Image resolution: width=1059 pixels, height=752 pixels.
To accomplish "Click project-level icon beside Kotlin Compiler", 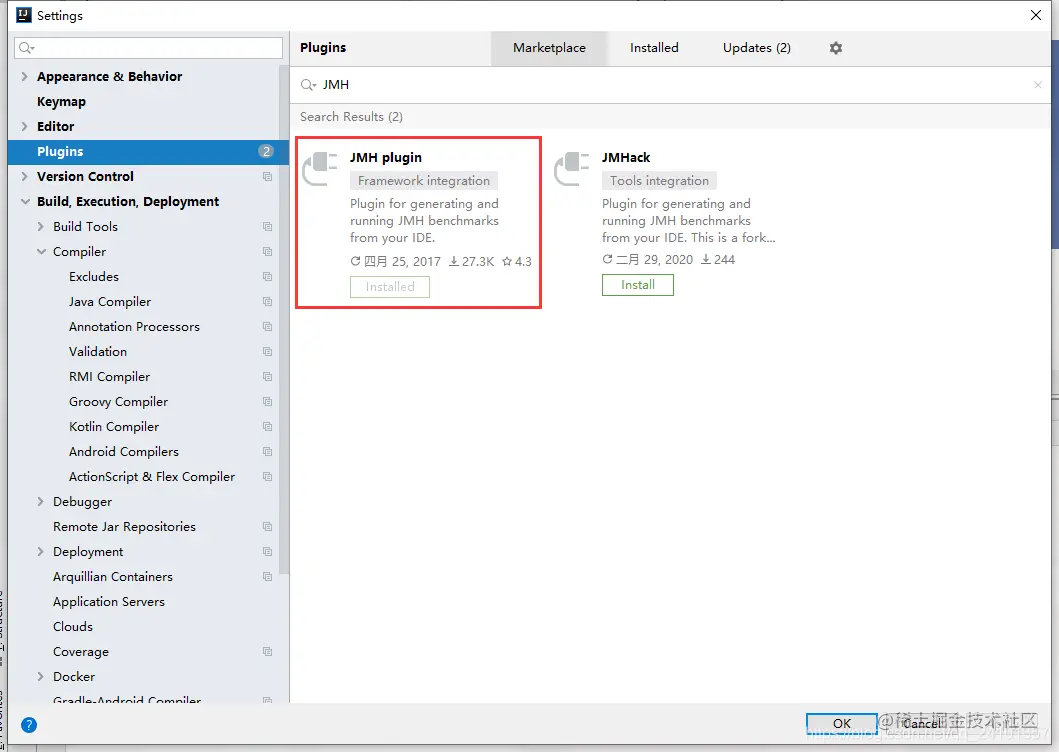I will click(x=267, y=426).
